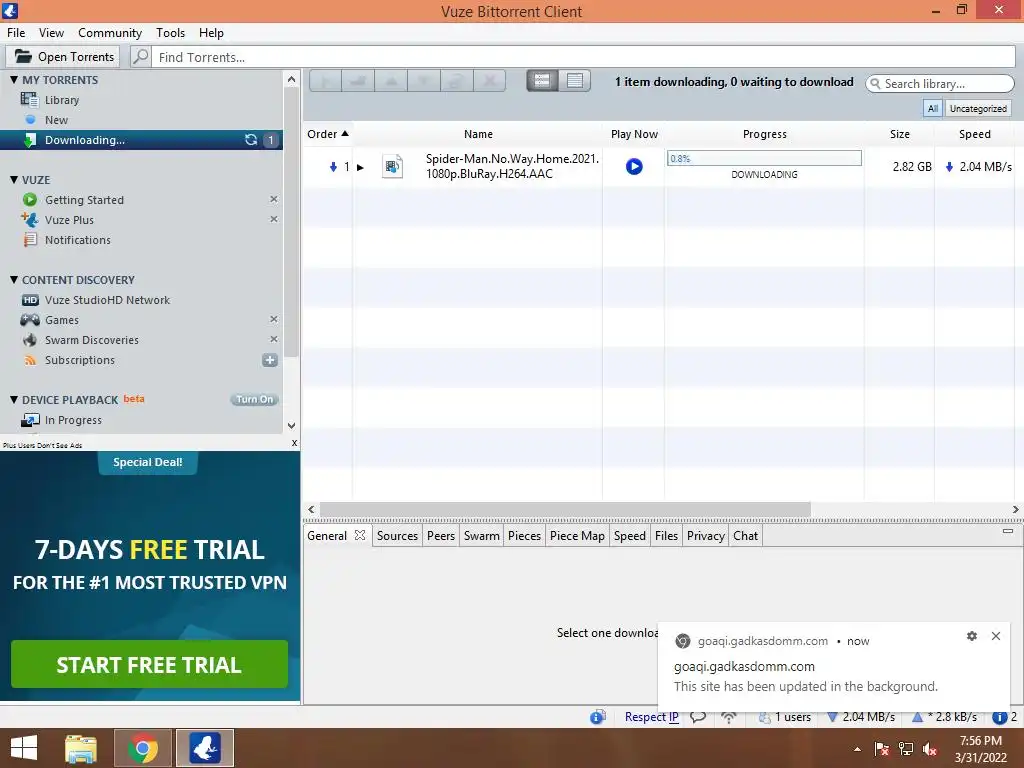1024x768 pixels.
Task: Open the View menu
Action: [x=51, y=33]
